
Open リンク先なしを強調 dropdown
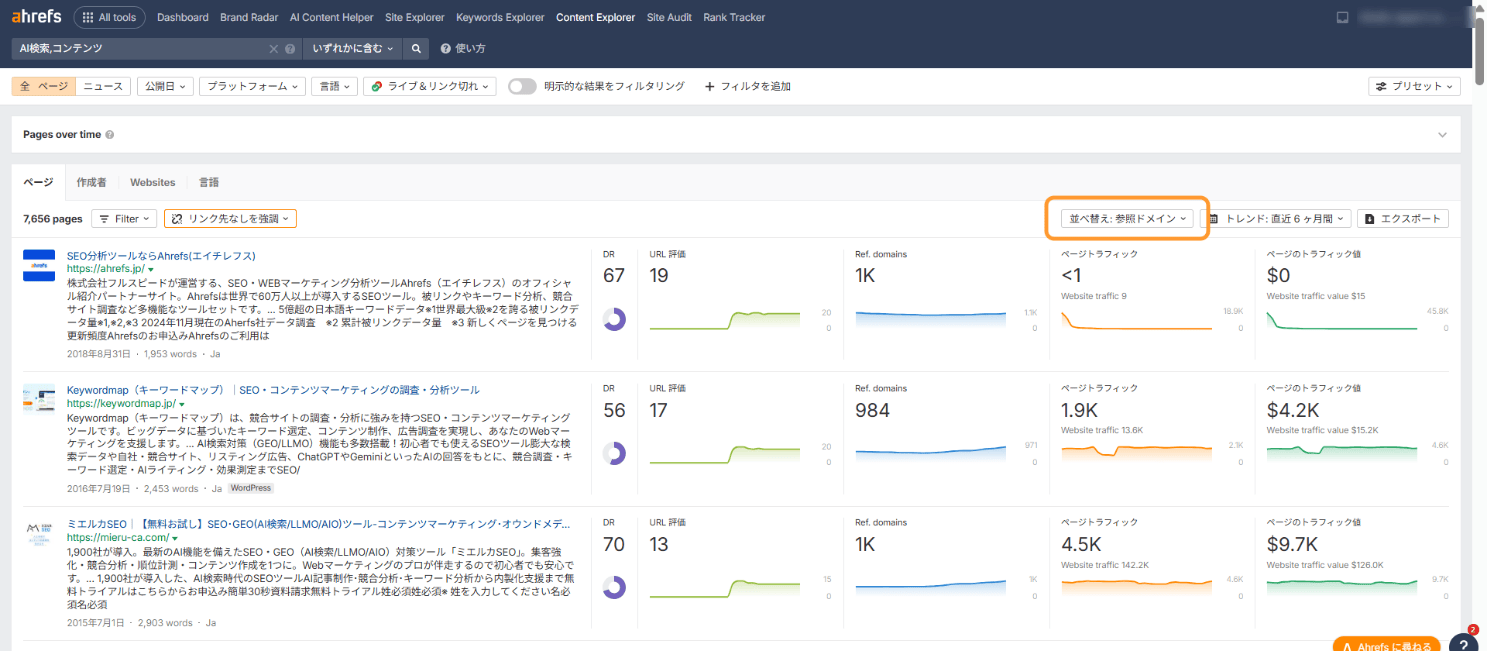tap(230, 218)
